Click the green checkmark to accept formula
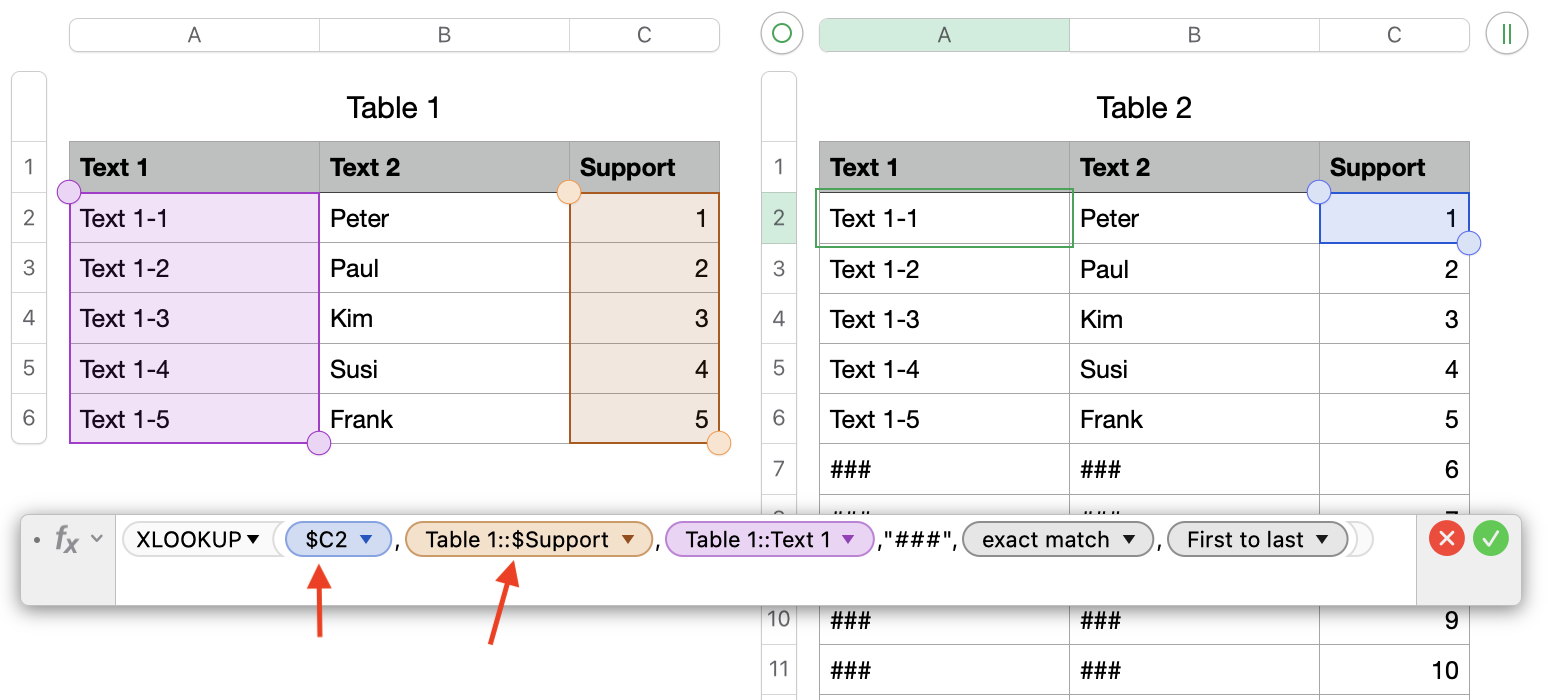 click(1490, 540)
